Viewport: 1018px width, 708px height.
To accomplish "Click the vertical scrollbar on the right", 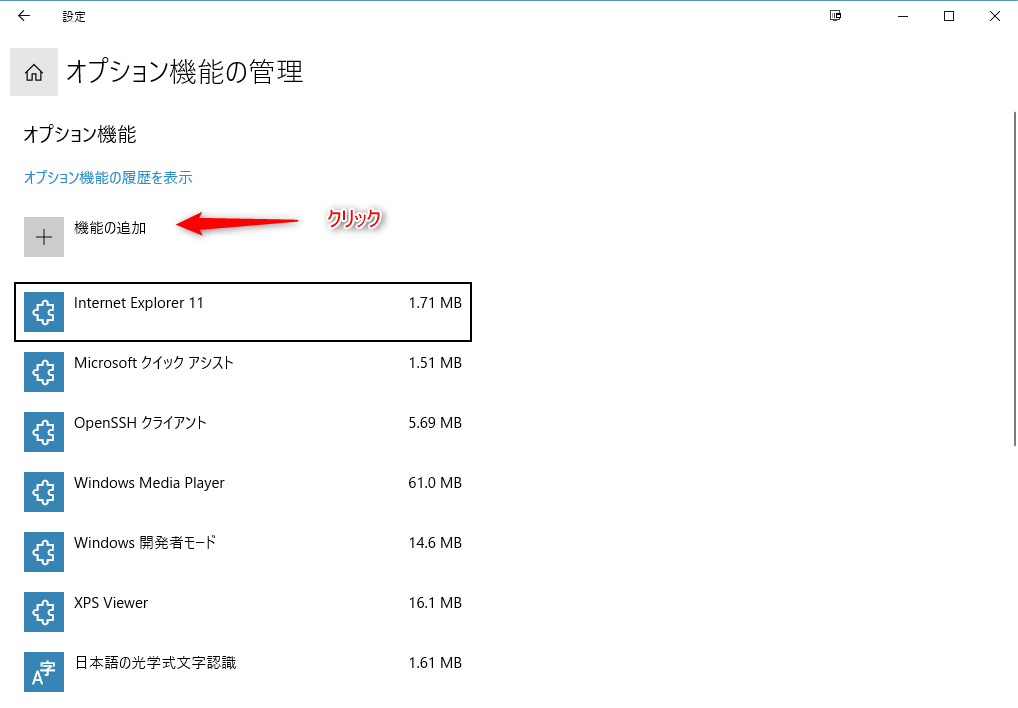I will tap(1015, 279).
